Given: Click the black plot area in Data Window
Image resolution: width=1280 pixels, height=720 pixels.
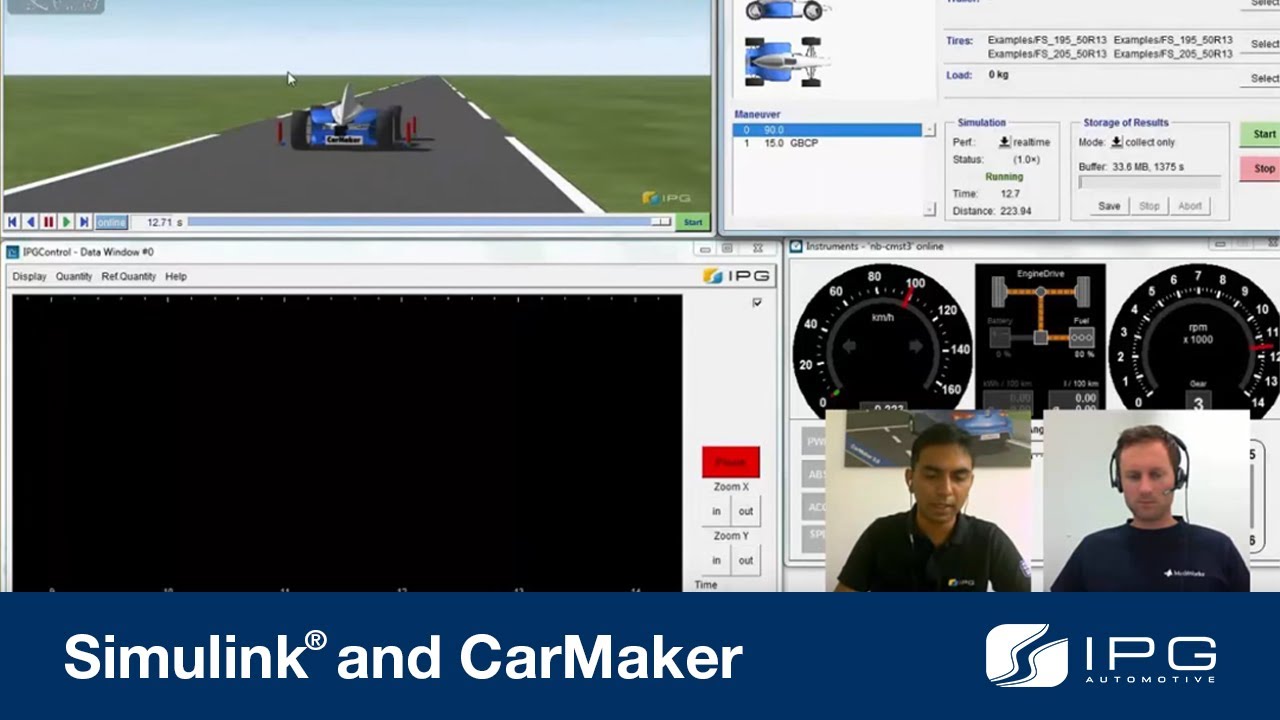Looking at the screenshot, I should pyautogui.click(x=346, y=441).
